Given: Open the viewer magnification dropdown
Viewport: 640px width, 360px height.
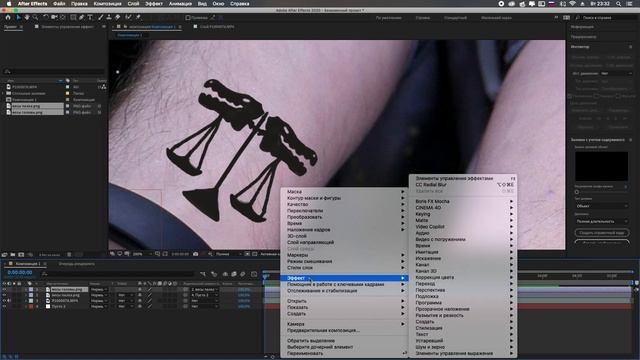Looking at the screenshot, I should [x=141, y=254].
